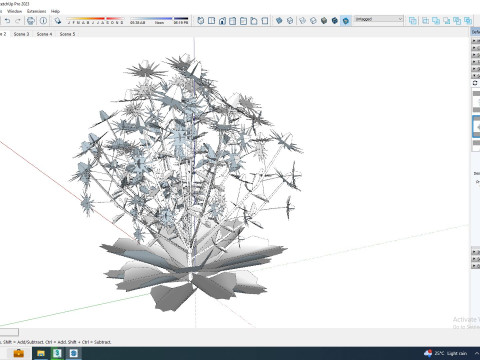This screenshot has width=480, height=360.
Task: Switch to Scene 4 tab
Action: coord(44,34)
